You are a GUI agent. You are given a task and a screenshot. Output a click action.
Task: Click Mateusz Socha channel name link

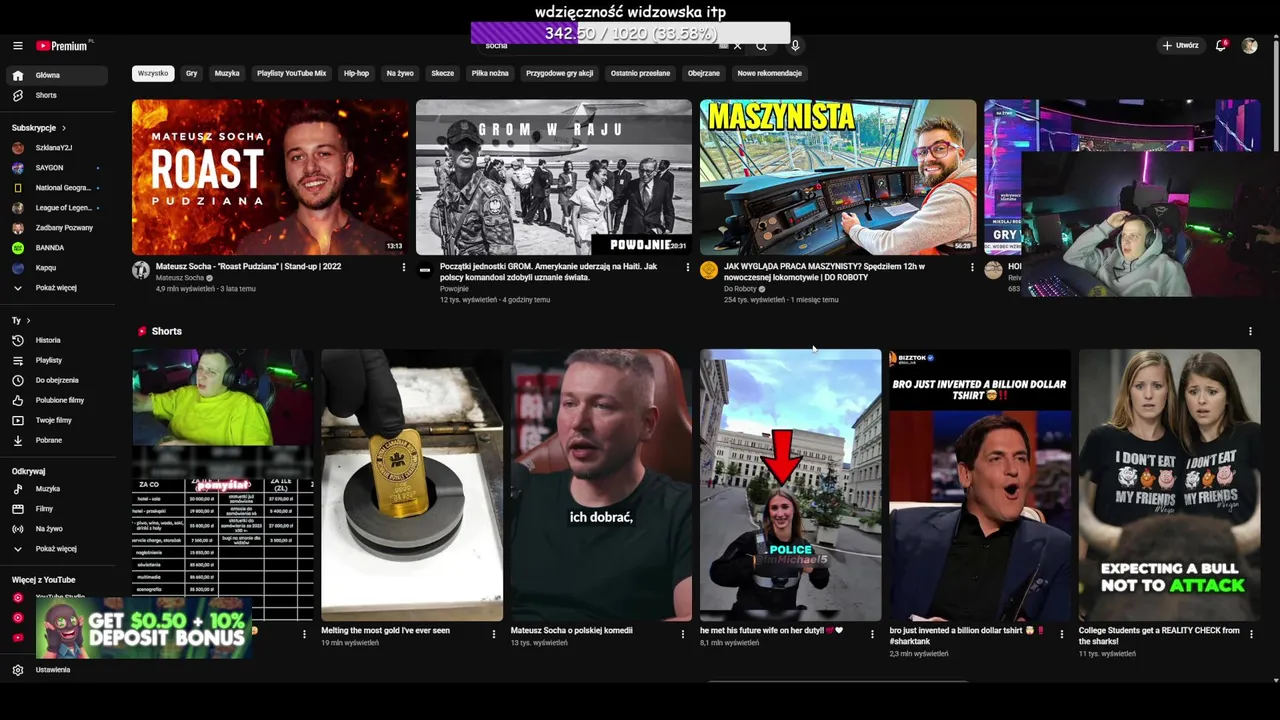click(x=180, y=278)
